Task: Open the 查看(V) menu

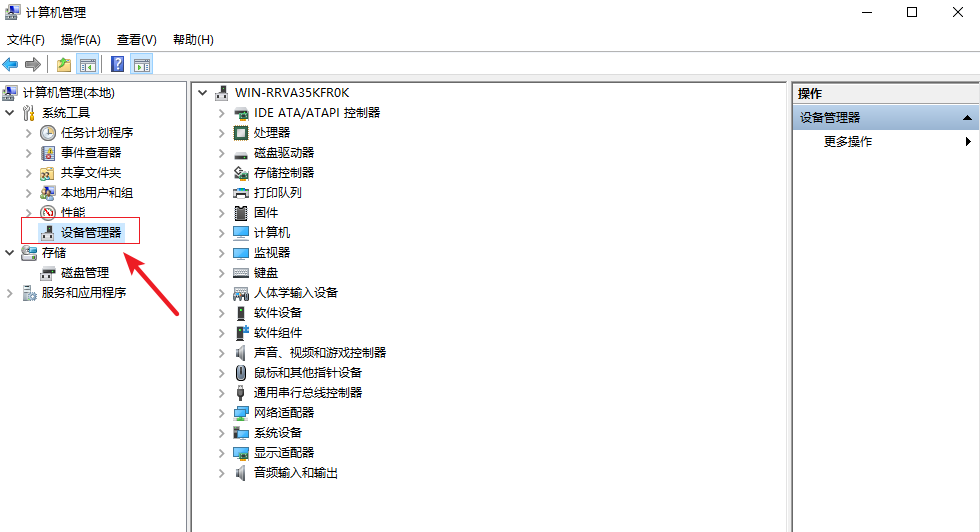Action: pyautogui.click(x=136, y=40)
